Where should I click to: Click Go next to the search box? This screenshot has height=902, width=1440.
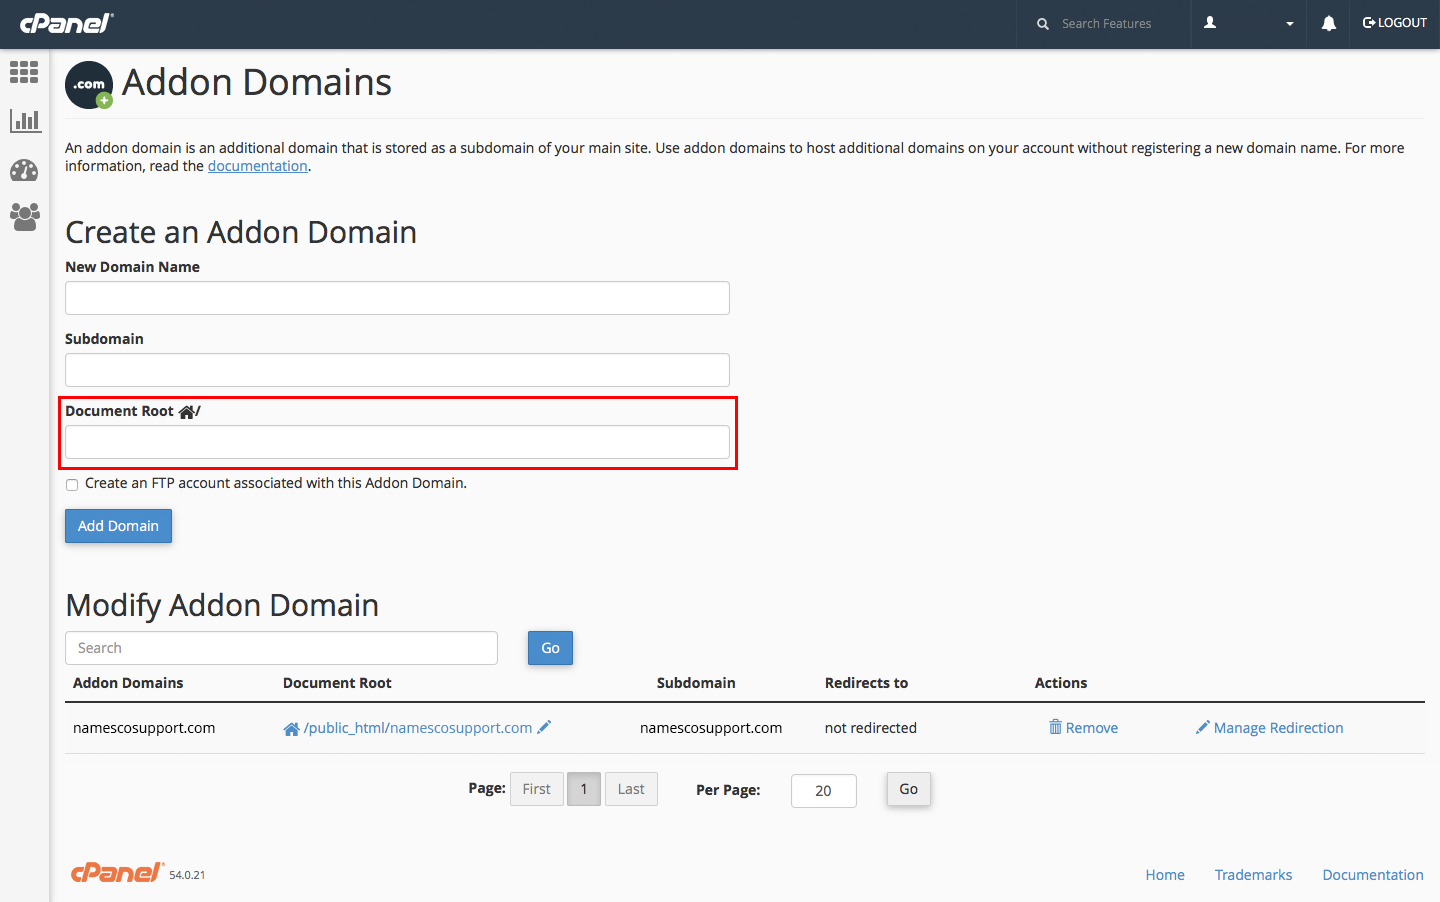(550, 648)
